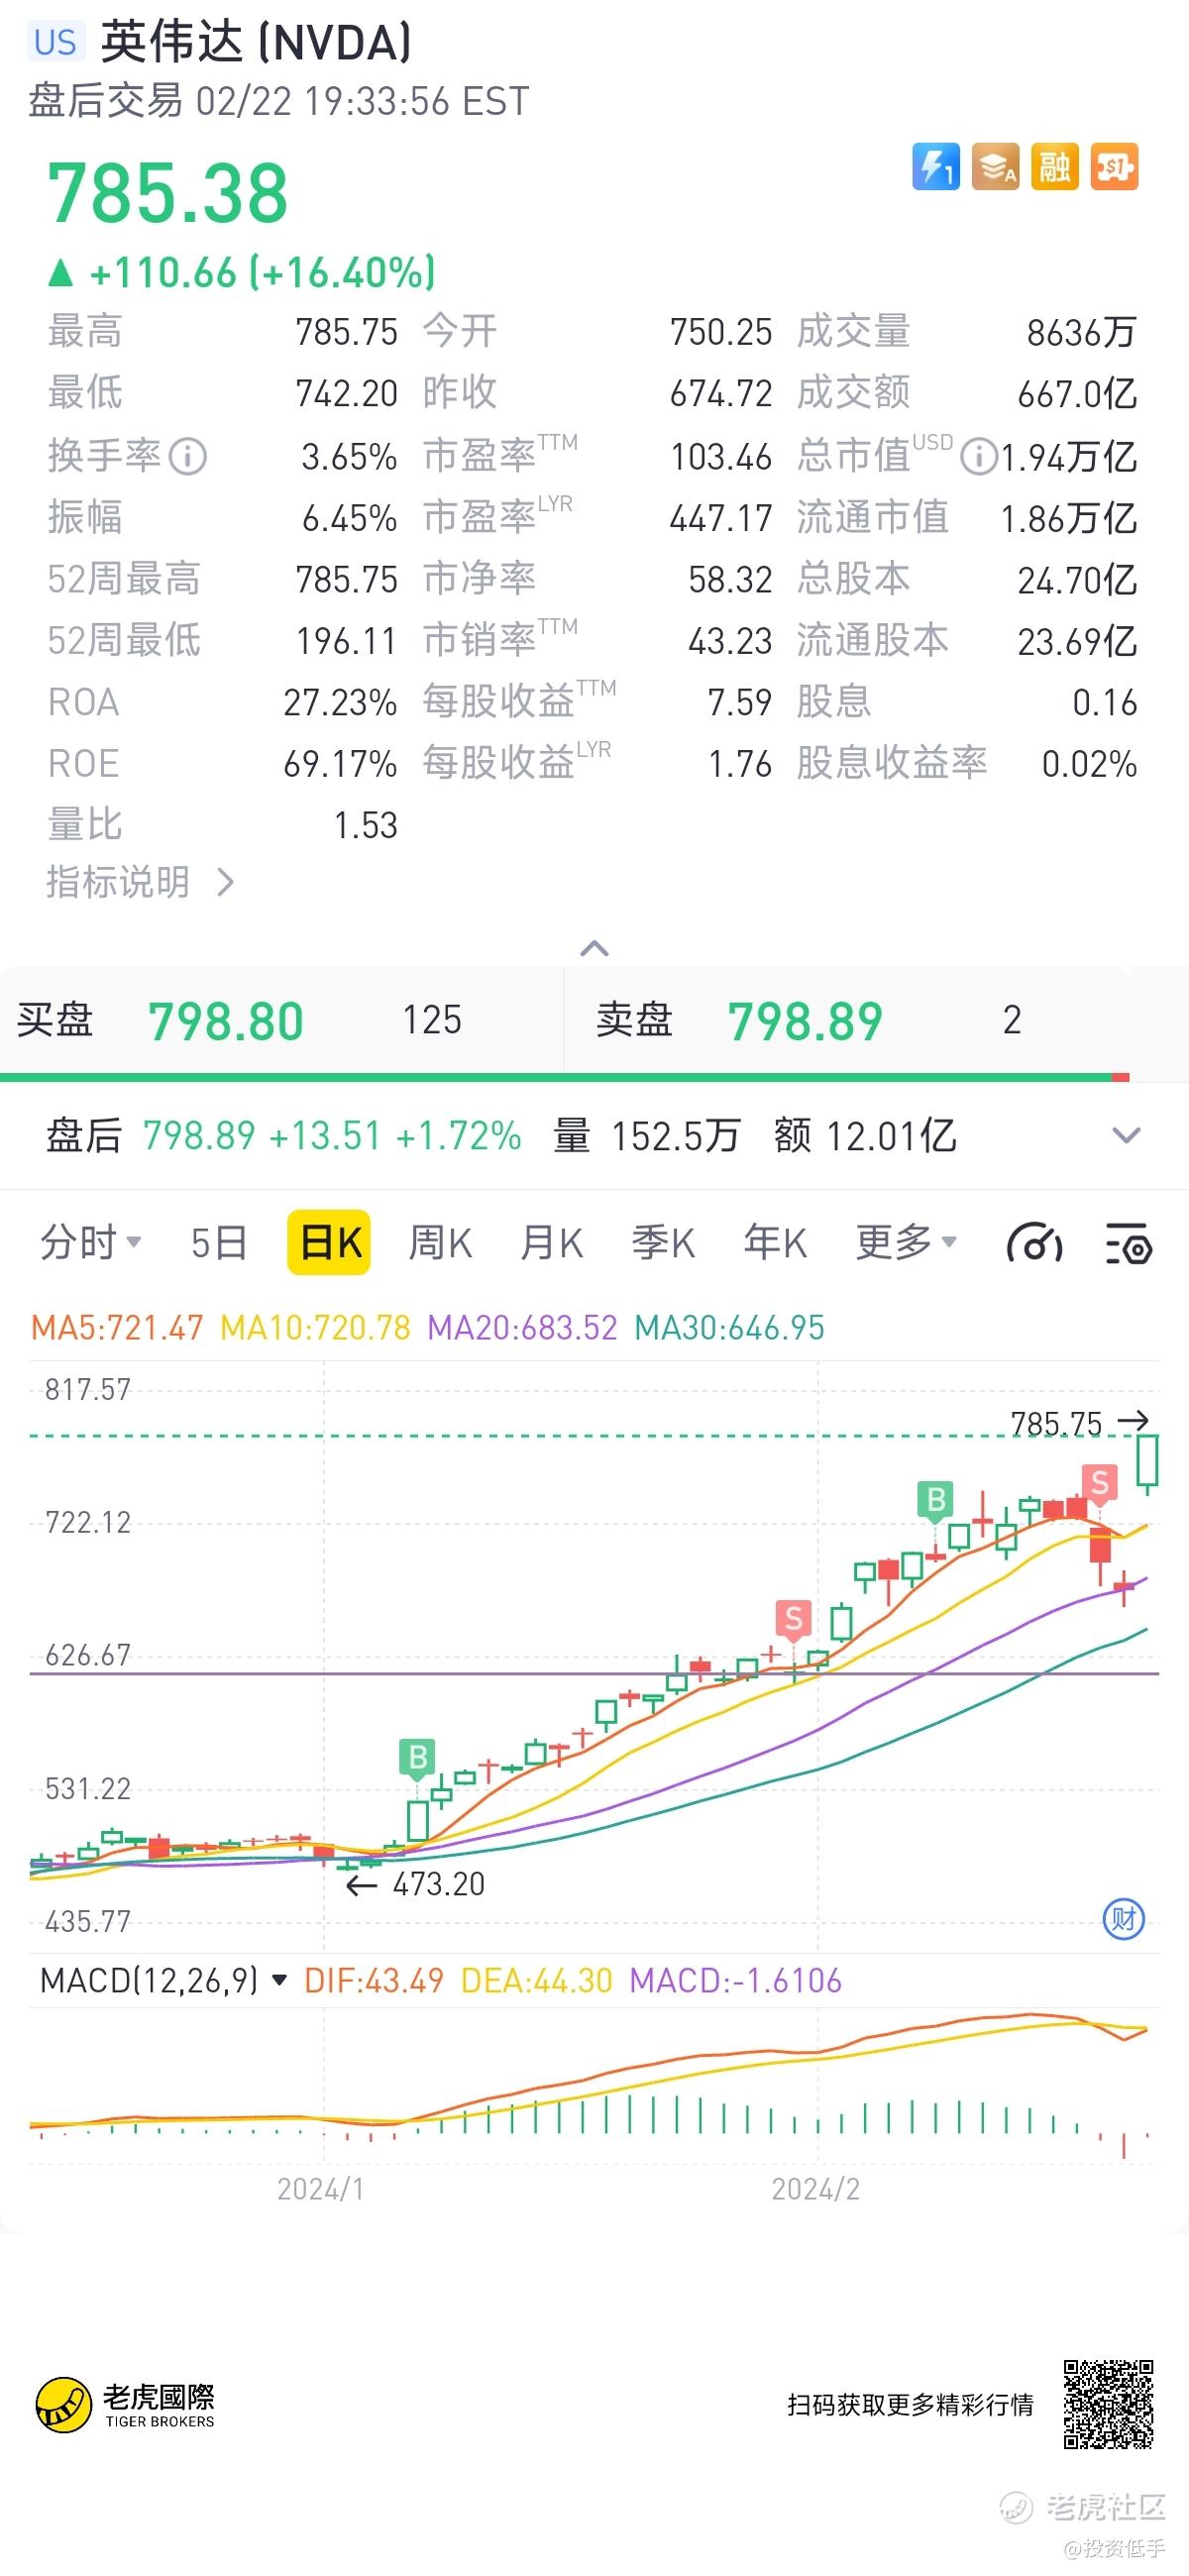The image size is (1189, 2576).
Task: Tap the orange dollar-ticket badge icon
Action: (x=1114, y=166)
